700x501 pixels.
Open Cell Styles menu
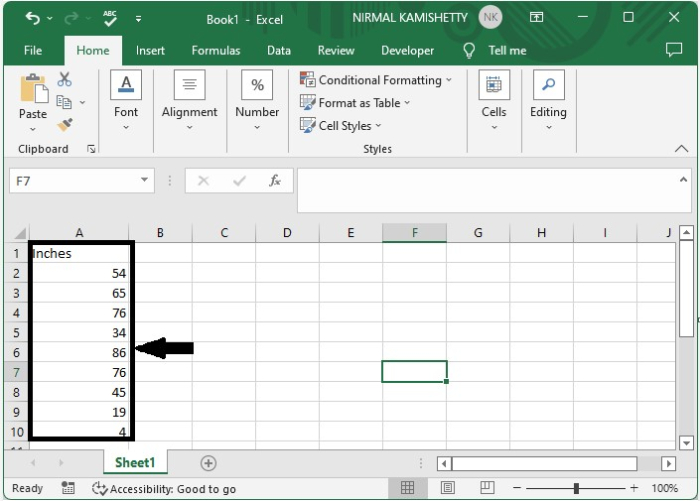(x=341, y=125)
